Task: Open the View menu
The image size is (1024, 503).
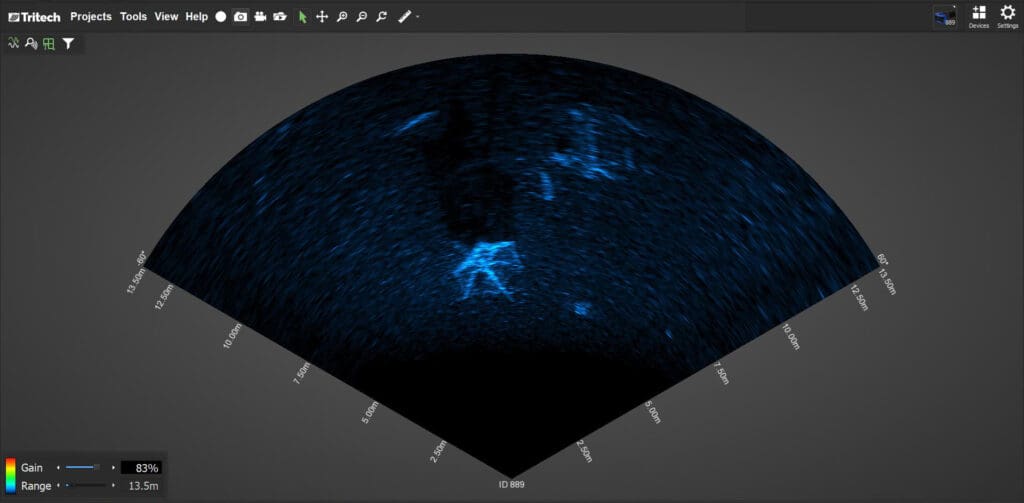Action: pos(166,17)
